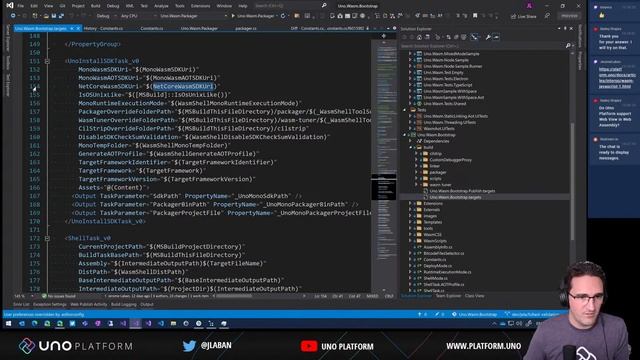Collapse the UnoInstallSDKTask_v0 code block
The width and height of the screenshot is (640, 360).
tap(47, 61)
